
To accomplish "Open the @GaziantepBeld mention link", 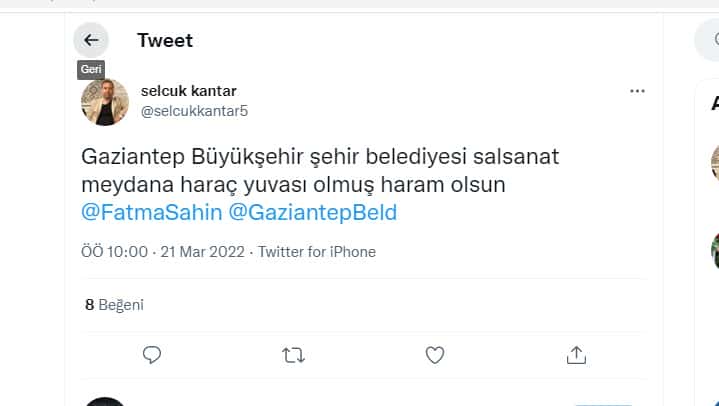I will coord(313,212).
